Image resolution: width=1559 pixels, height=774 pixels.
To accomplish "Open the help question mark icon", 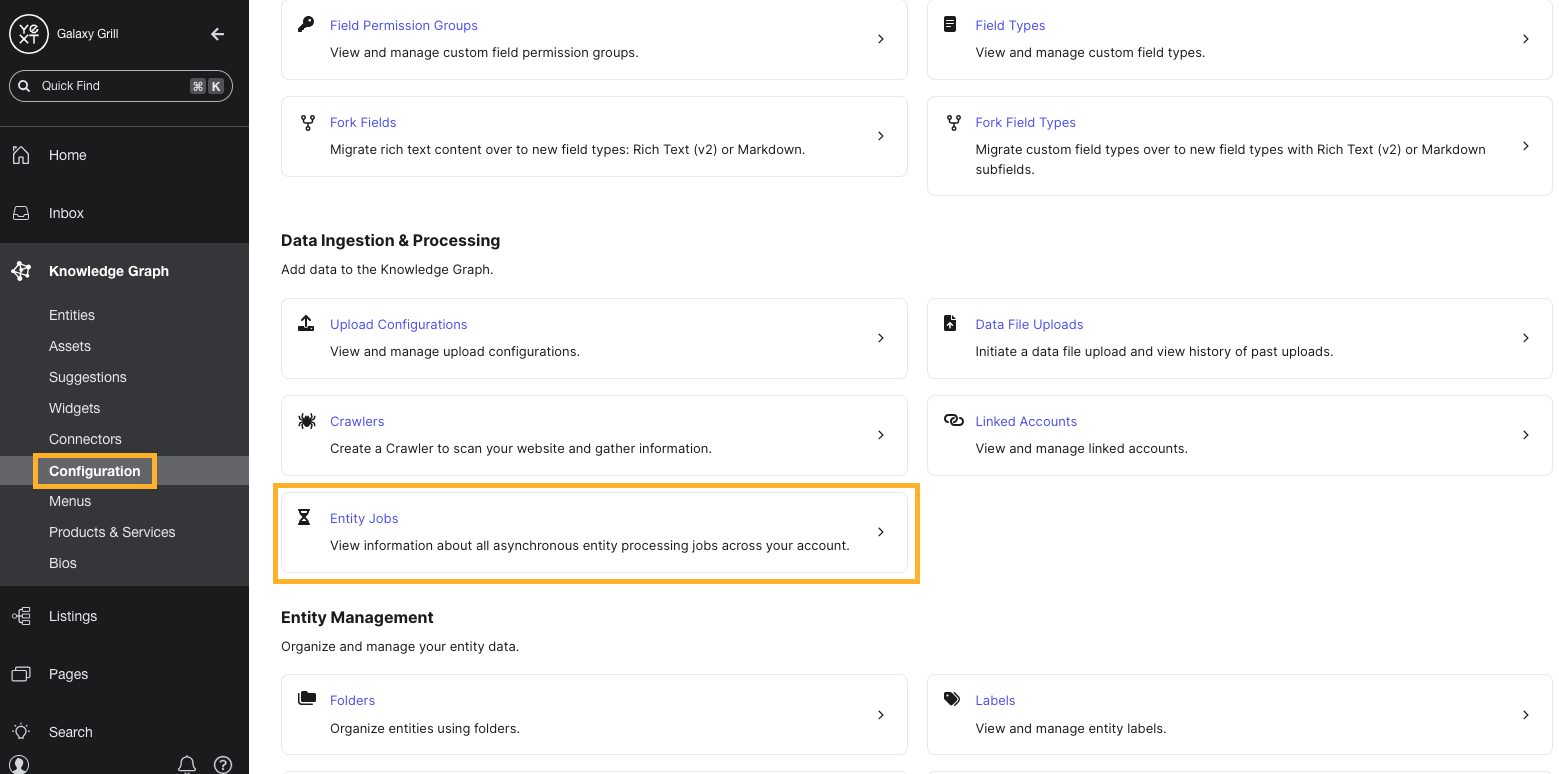I will coord(223,764).
